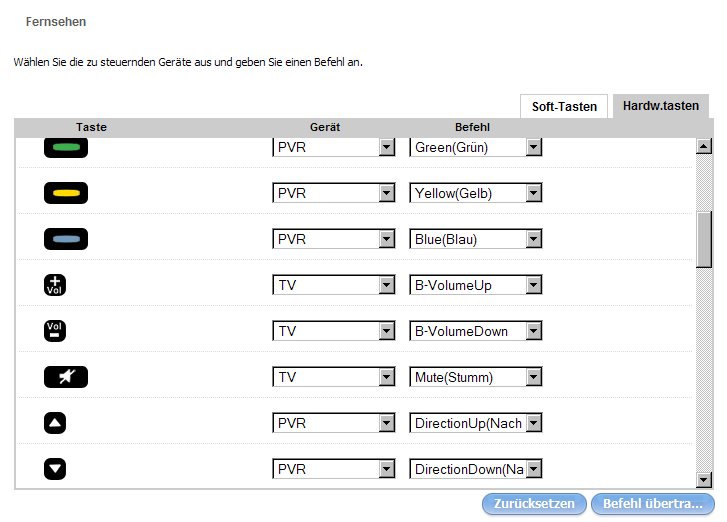Click the Volume minus key icon
Screen dimensions: 727x522
coord(55,331)
